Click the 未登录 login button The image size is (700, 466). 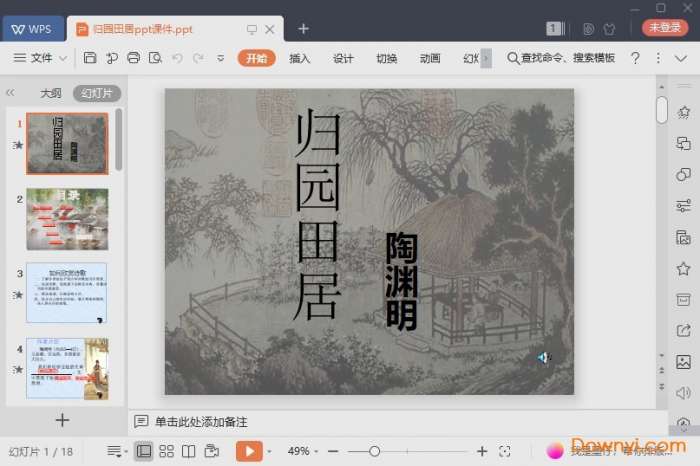(665, 28)
